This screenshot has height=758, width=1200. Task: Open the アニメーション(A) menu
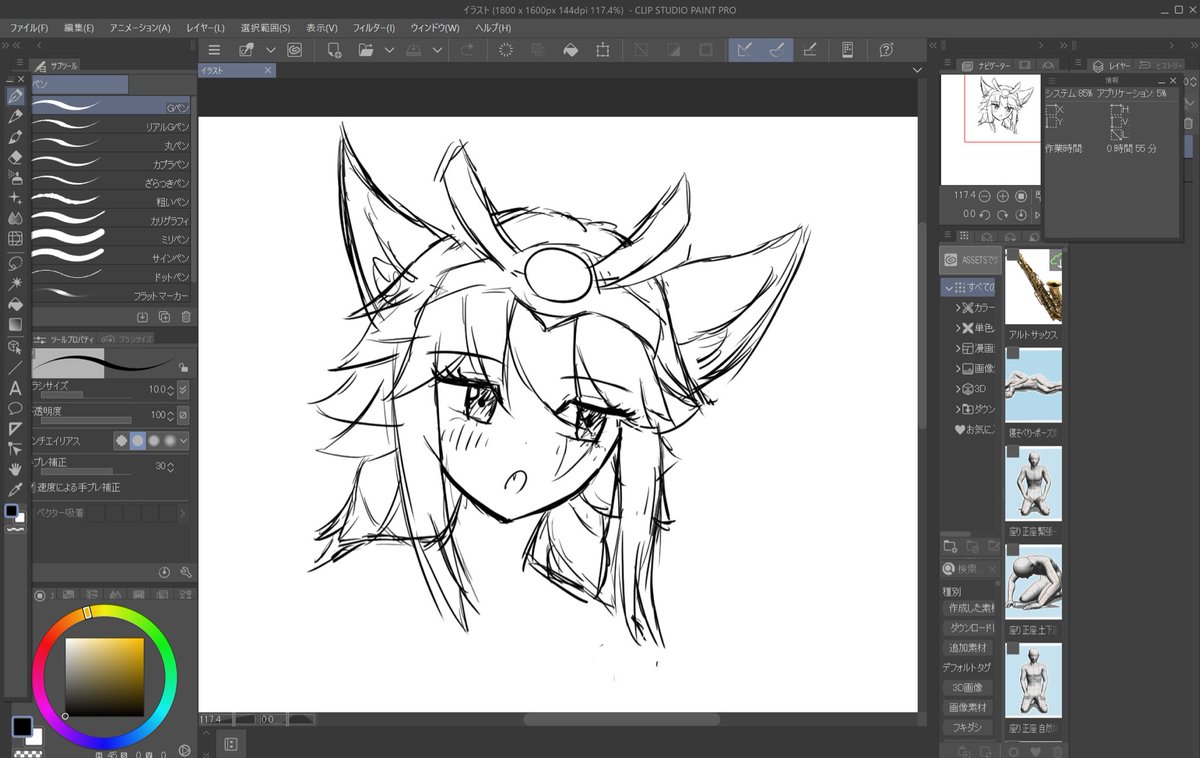point(140,28)
